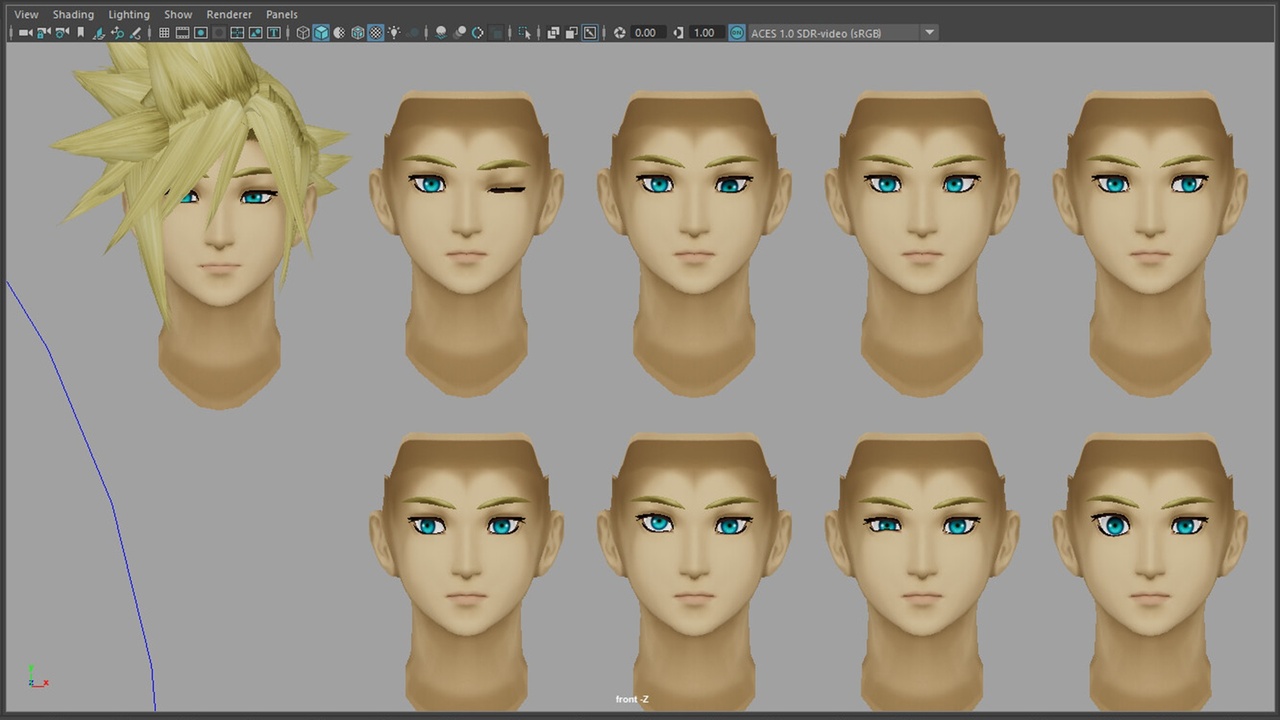
Task: Click the X-Ray Active Components icon
Action: coord(571,33)
